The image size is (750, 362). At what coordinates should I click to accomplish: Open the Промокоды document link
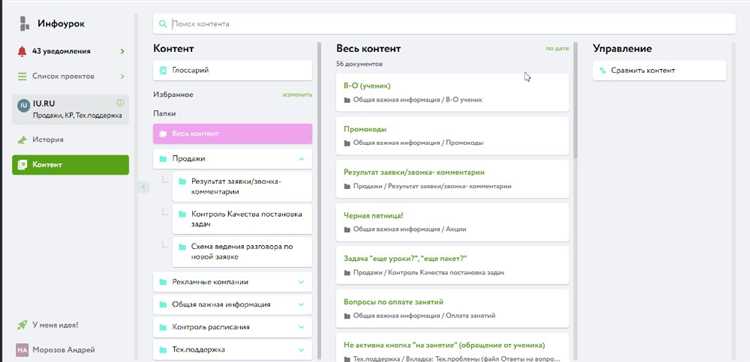365,129
